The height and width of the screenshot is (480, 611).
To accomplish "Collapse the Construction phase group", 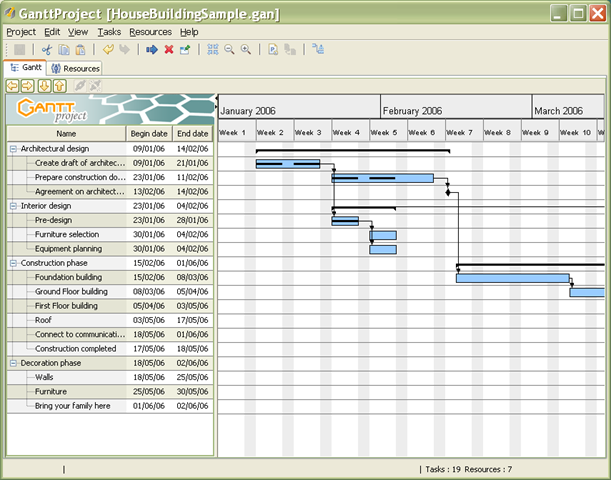I will (14, 262).
